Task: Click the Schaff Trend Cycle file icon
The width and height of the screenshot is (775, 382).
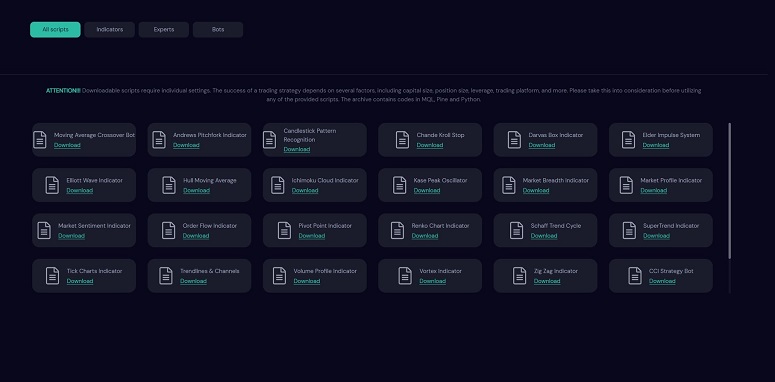Action: pyautogui.click(x=517, y=230)
